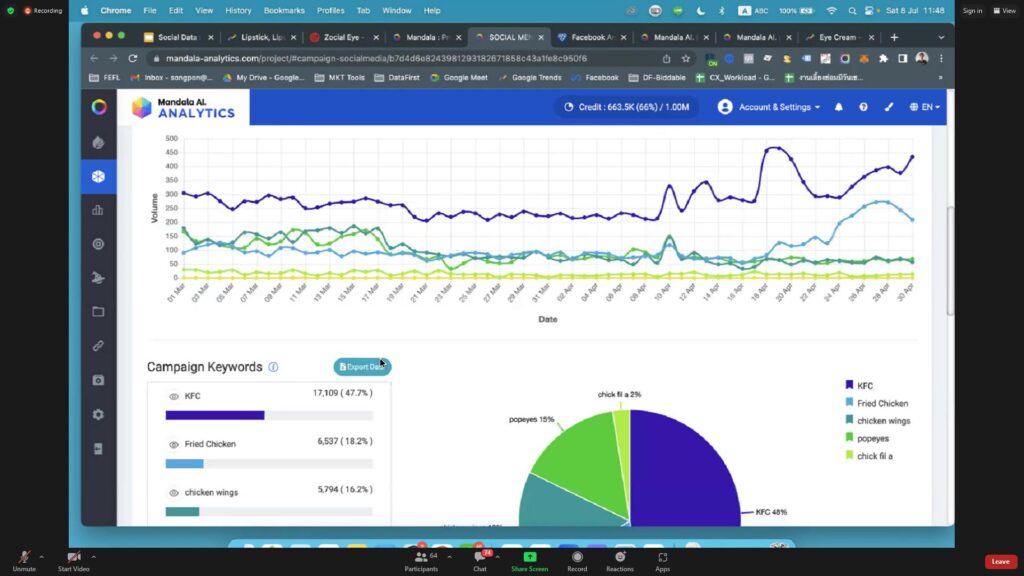This screenshot has width=1024, height=576.
Task: Toggle visibility eye for chicken wings keyword
Action: [x=174, y=493]
